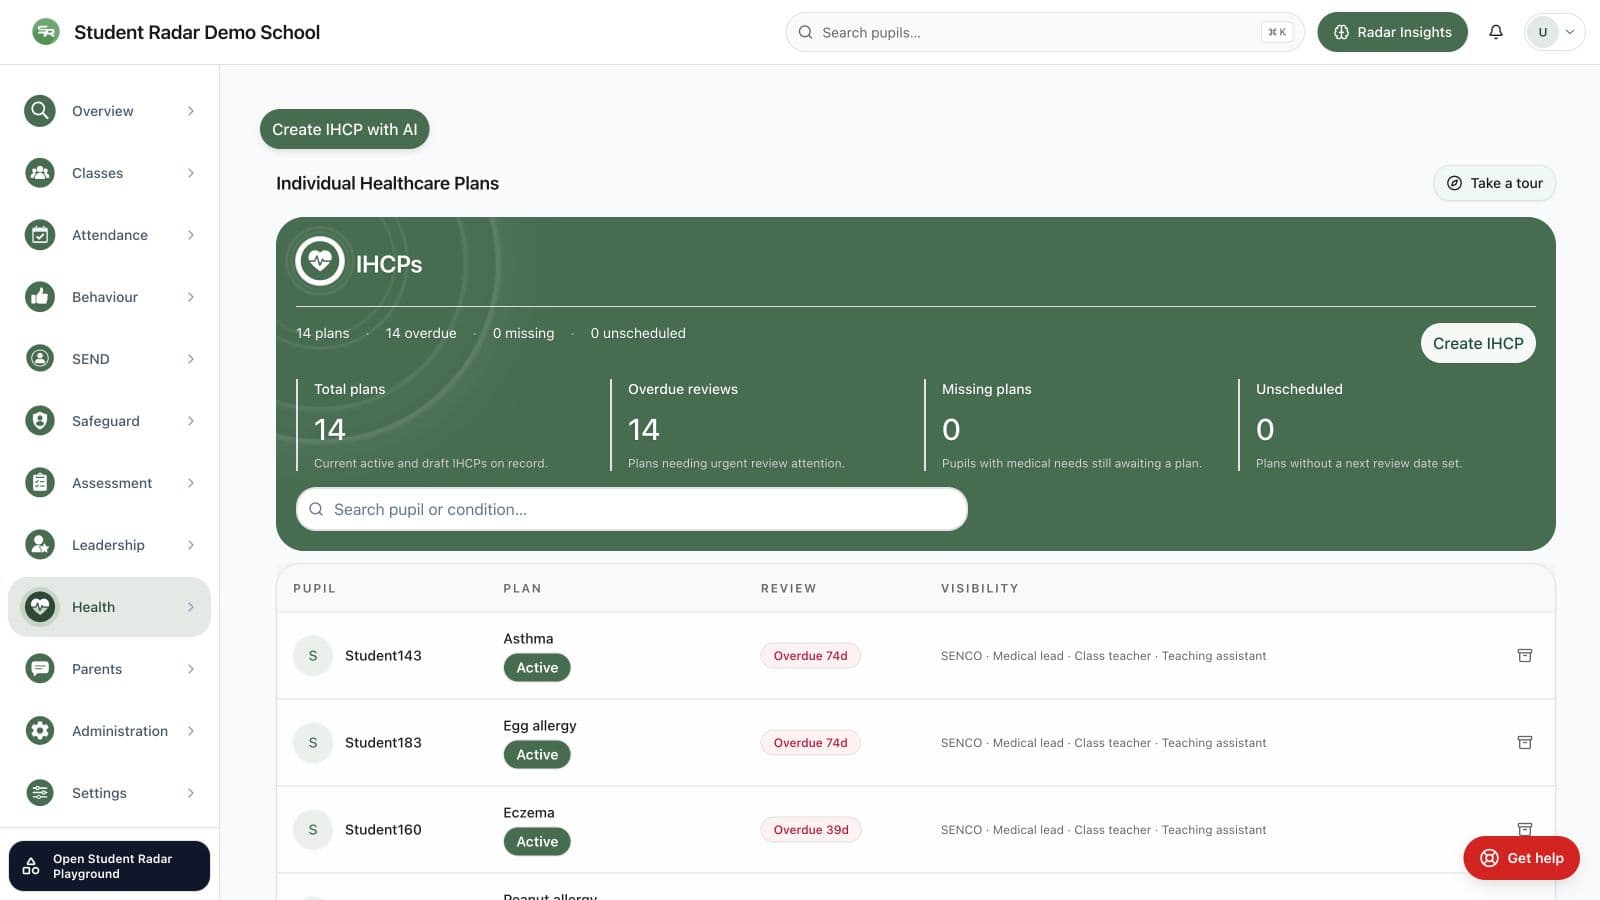Screen dimensions: 1600x900
Task: Go to Settings in sidebar
Action: coord(109,793)
